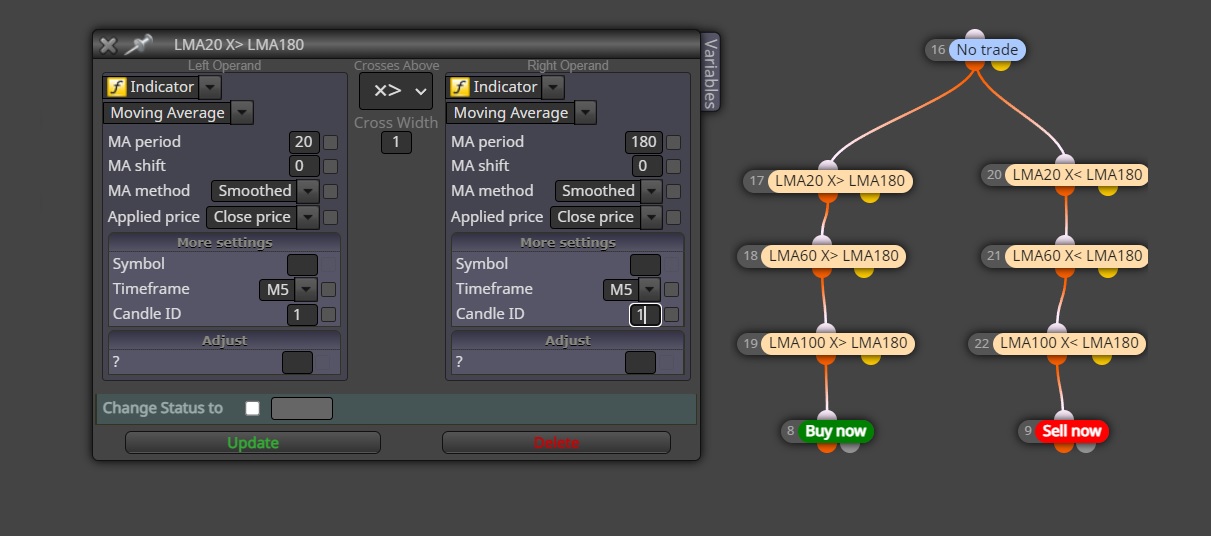Click gray output connector under Buy now
The width and height of the screenshot is (1211, 536).
point(849,445)
